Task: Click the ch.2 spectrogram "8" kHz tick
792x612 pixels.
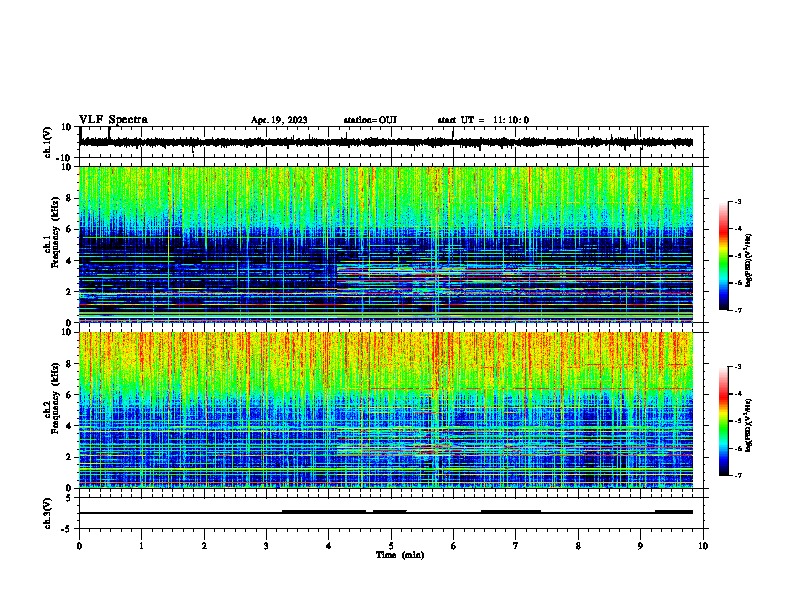Action: point(69,364)
